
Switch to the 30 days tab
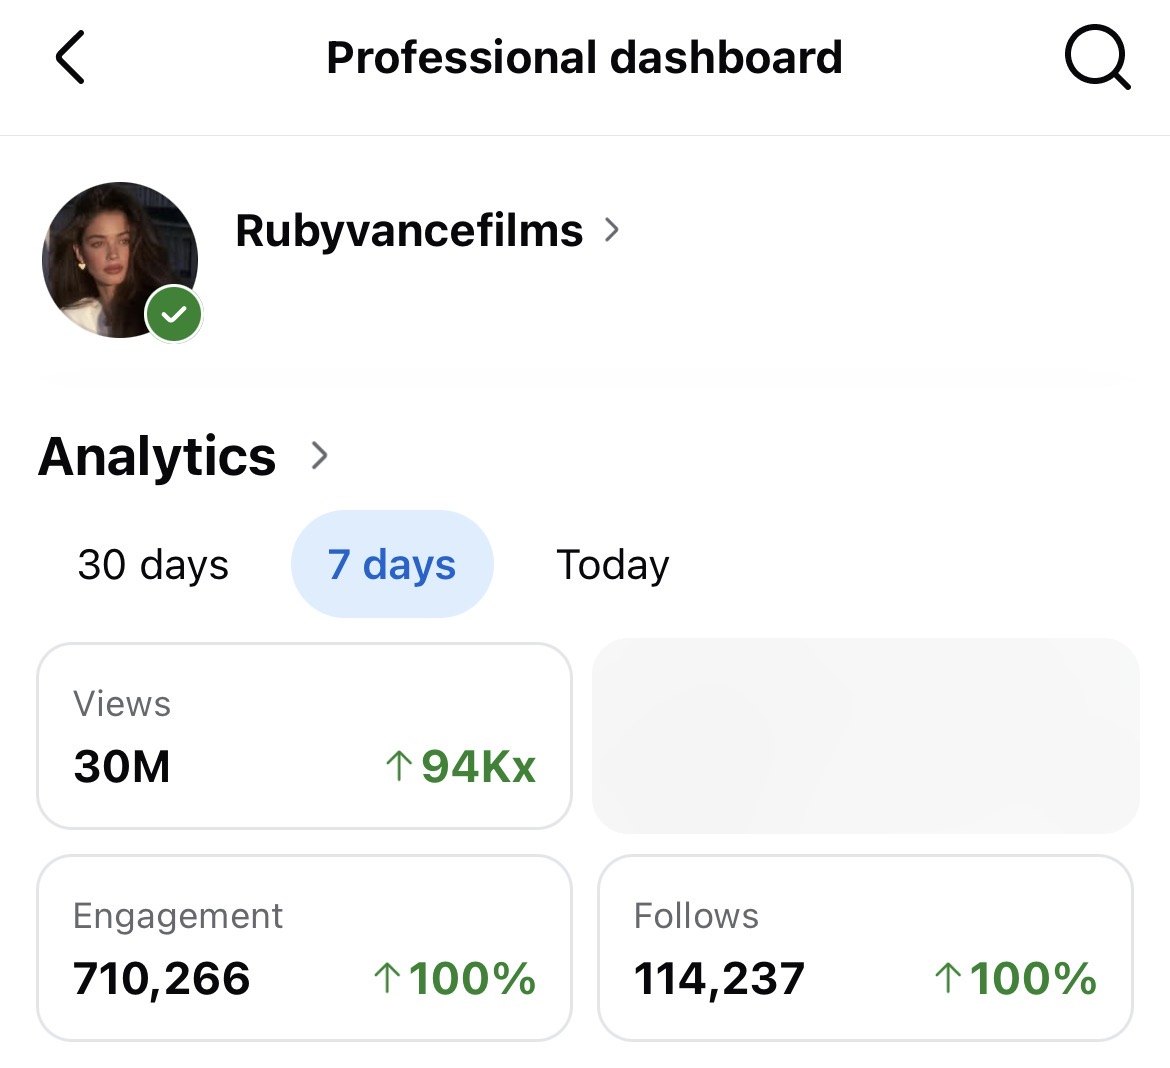click(x=153, y=564)
